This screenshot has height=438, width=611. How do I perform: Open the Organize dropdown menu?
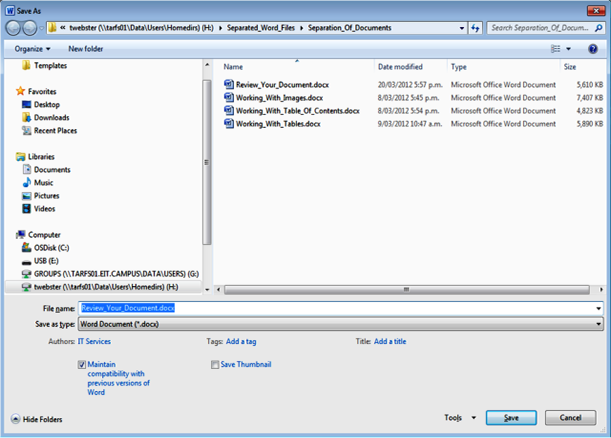coord(32,49)
